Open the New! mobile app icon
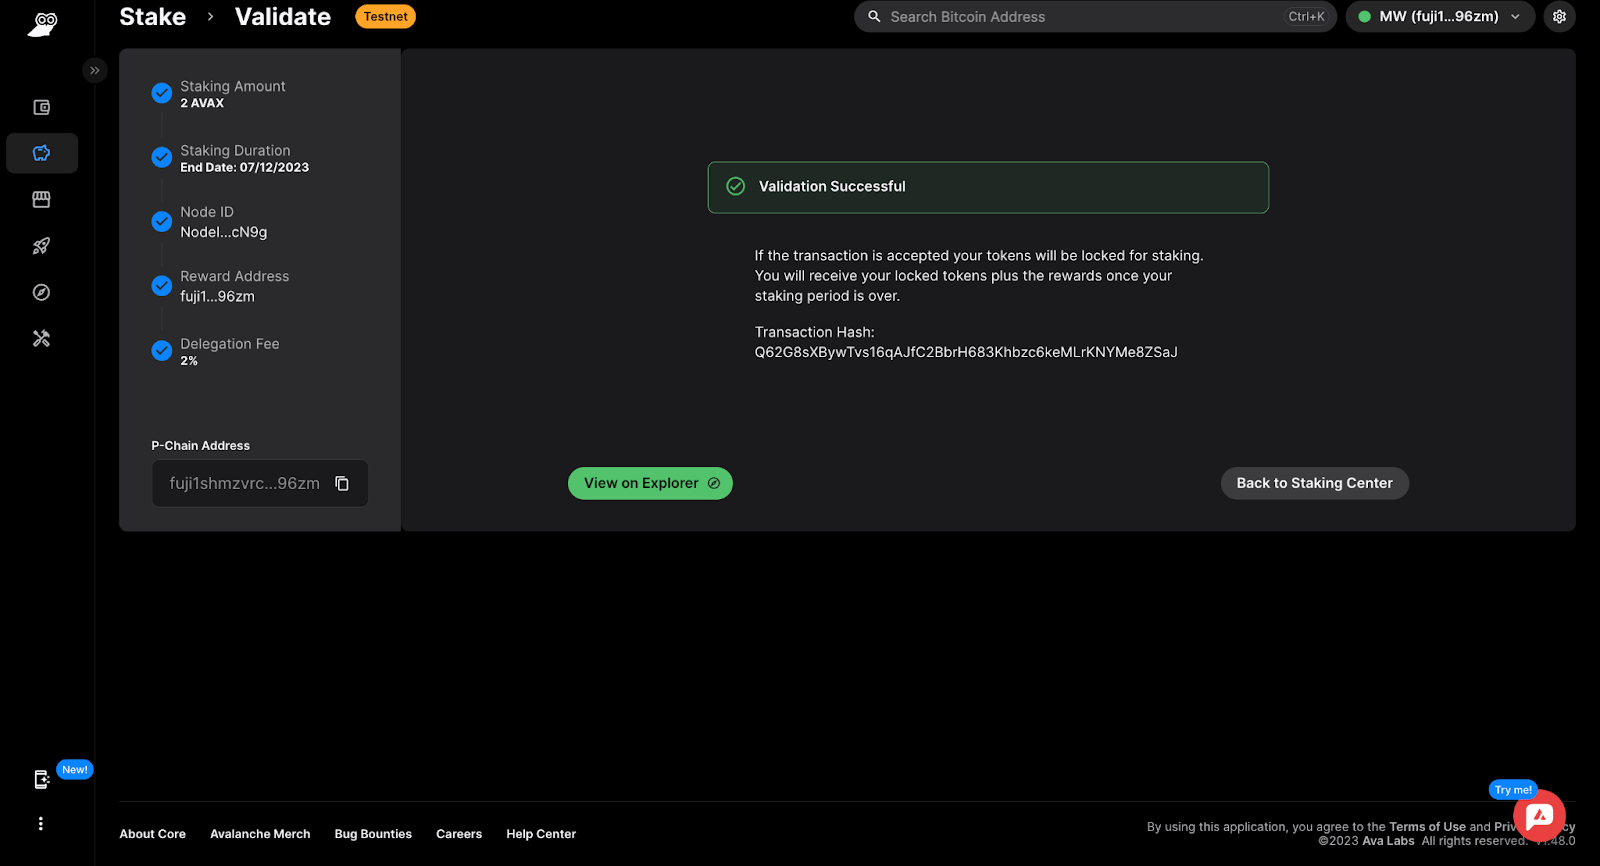 (42, 780)
